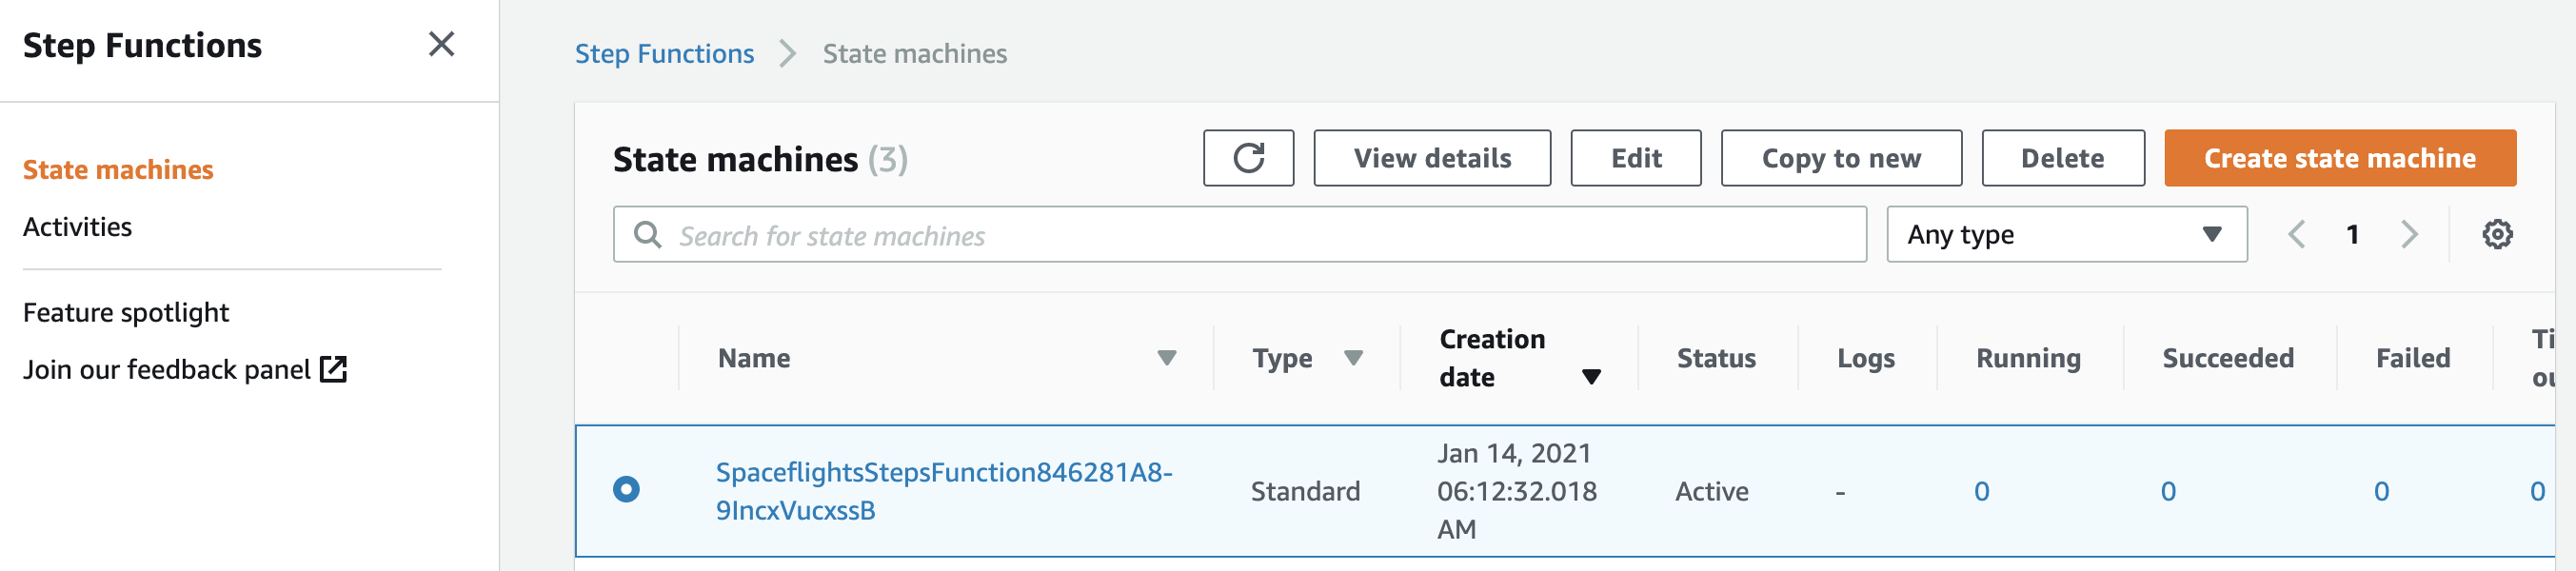
Task: Open Activities in the sidebar
Action: click(x=77, y=227)
